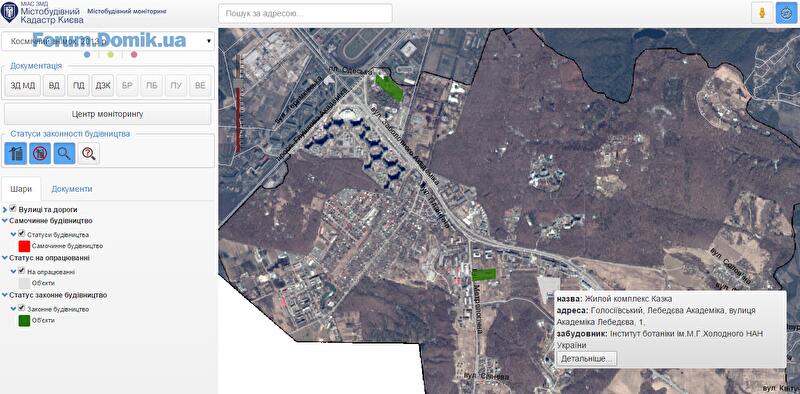Open the Космічний знімок basemap dropdown
This screenshot has height=394, width=800.
point(108,41)
